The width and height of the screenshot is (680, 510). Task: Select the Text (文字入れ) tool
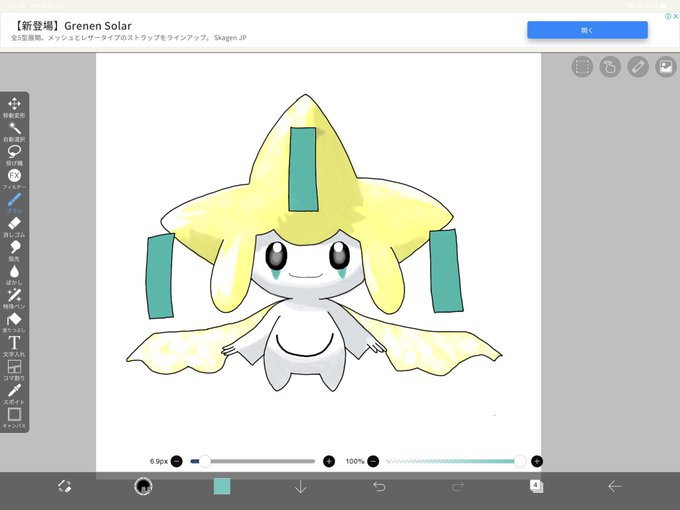[14, 346]
